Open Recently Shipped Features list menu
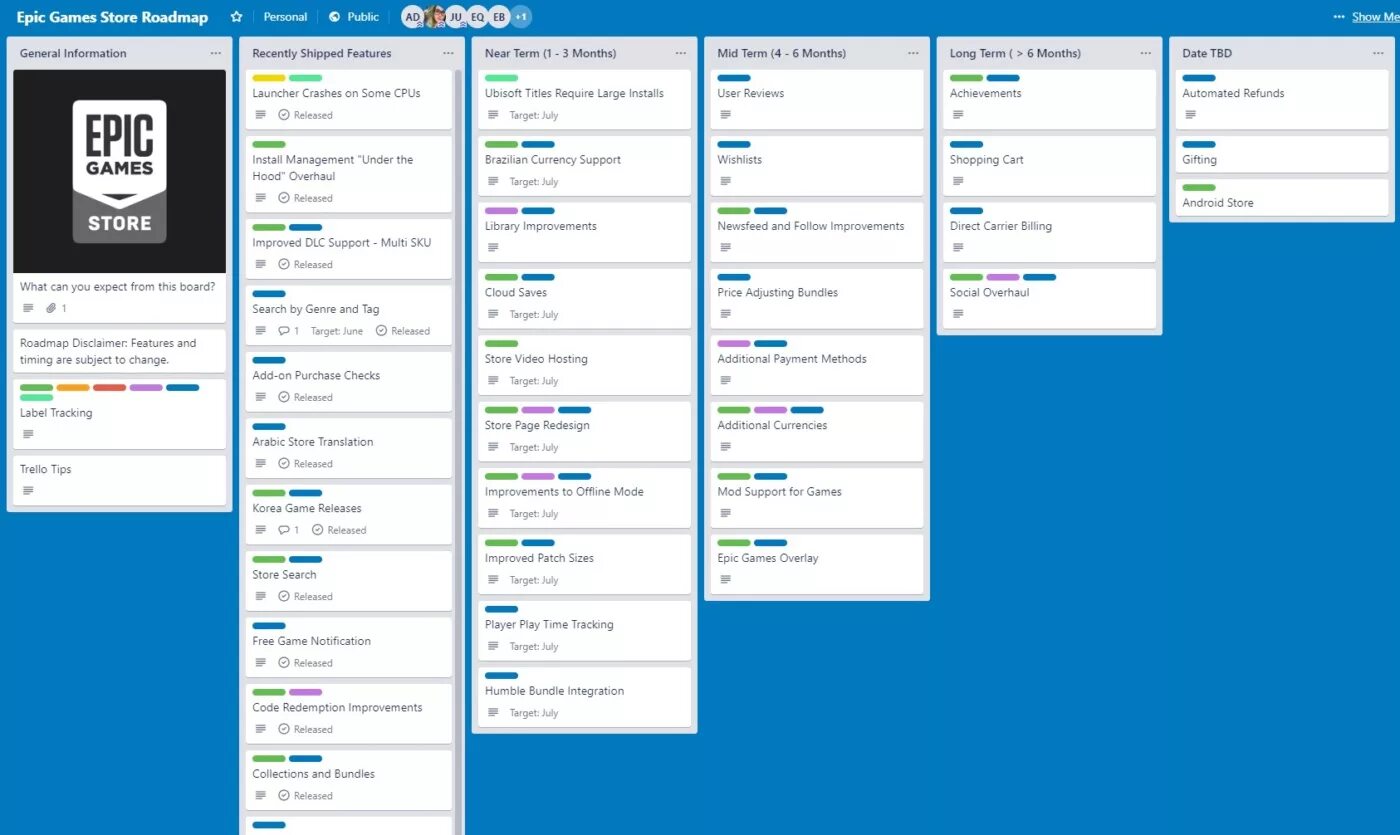This screenshot has width=1400, height=835. 448,53
